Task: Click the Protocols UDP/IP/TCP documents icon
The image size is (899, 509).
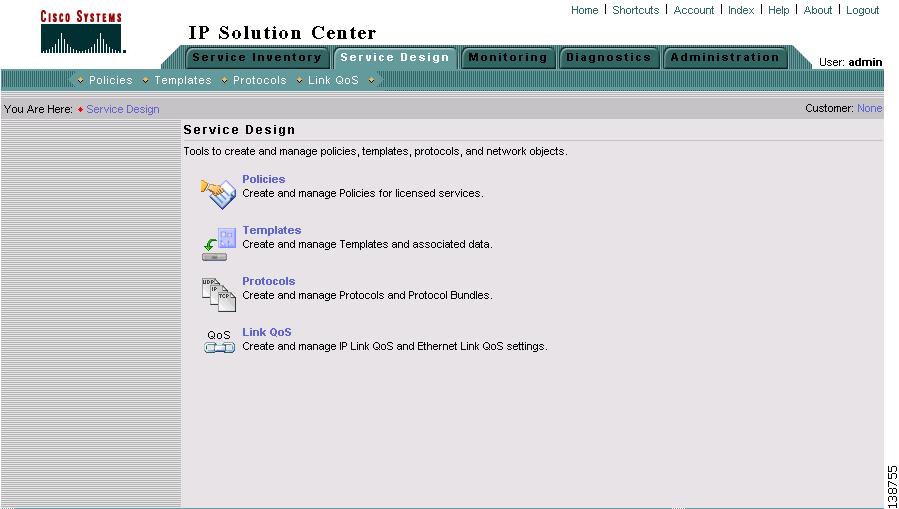Action: click(218, 295)
